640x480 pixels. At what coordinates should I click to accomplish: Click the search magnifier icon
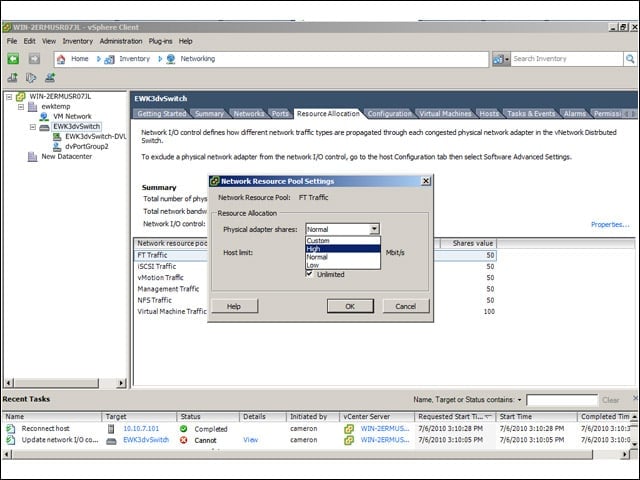click(x=630, y=59)
